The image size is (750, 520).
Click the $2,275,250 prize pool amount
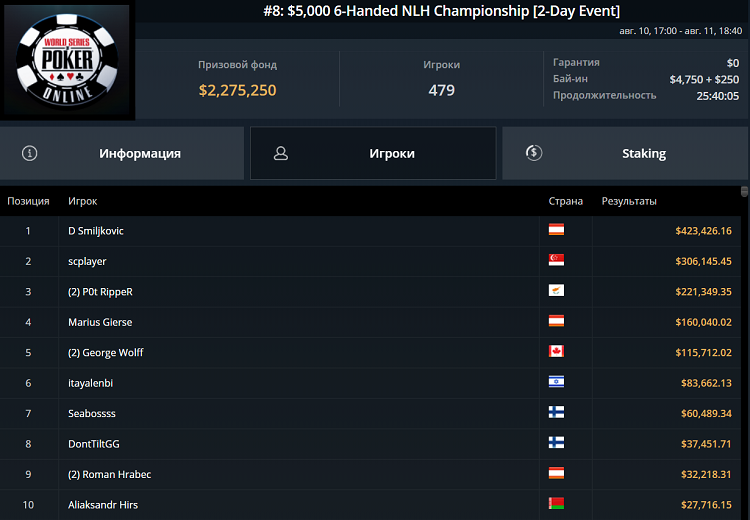[237, 90]
